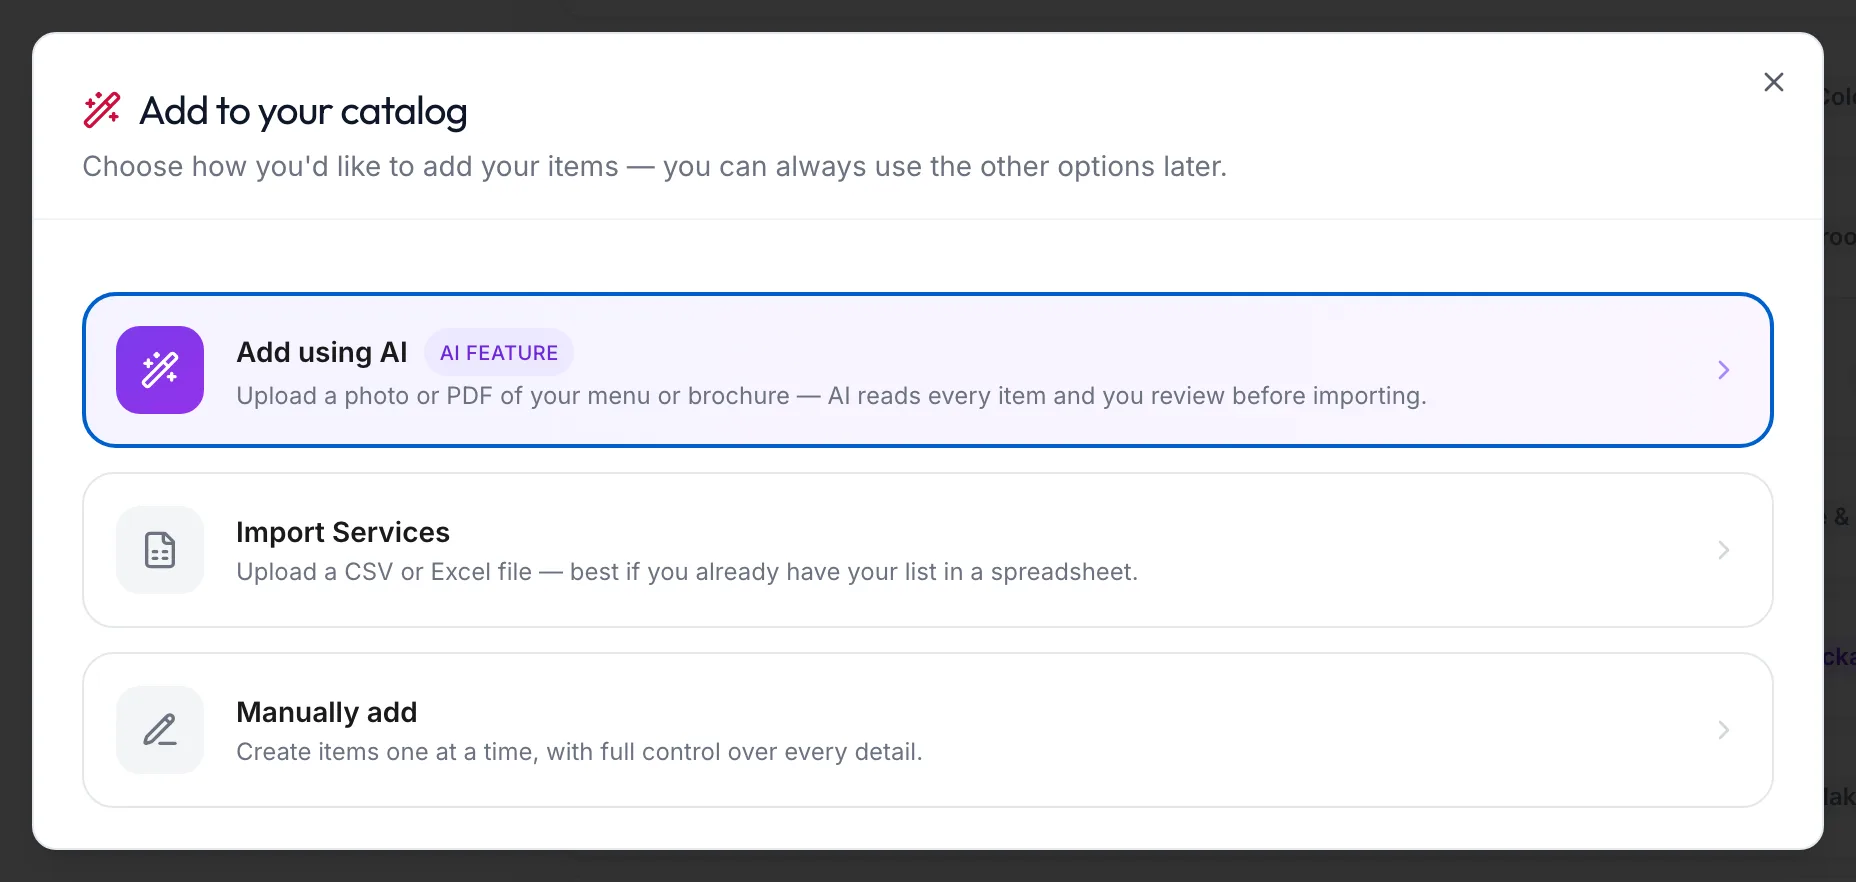Choose the Import Services option
The width and height of the screenshot is (1856, 882).
click(927, 550)
